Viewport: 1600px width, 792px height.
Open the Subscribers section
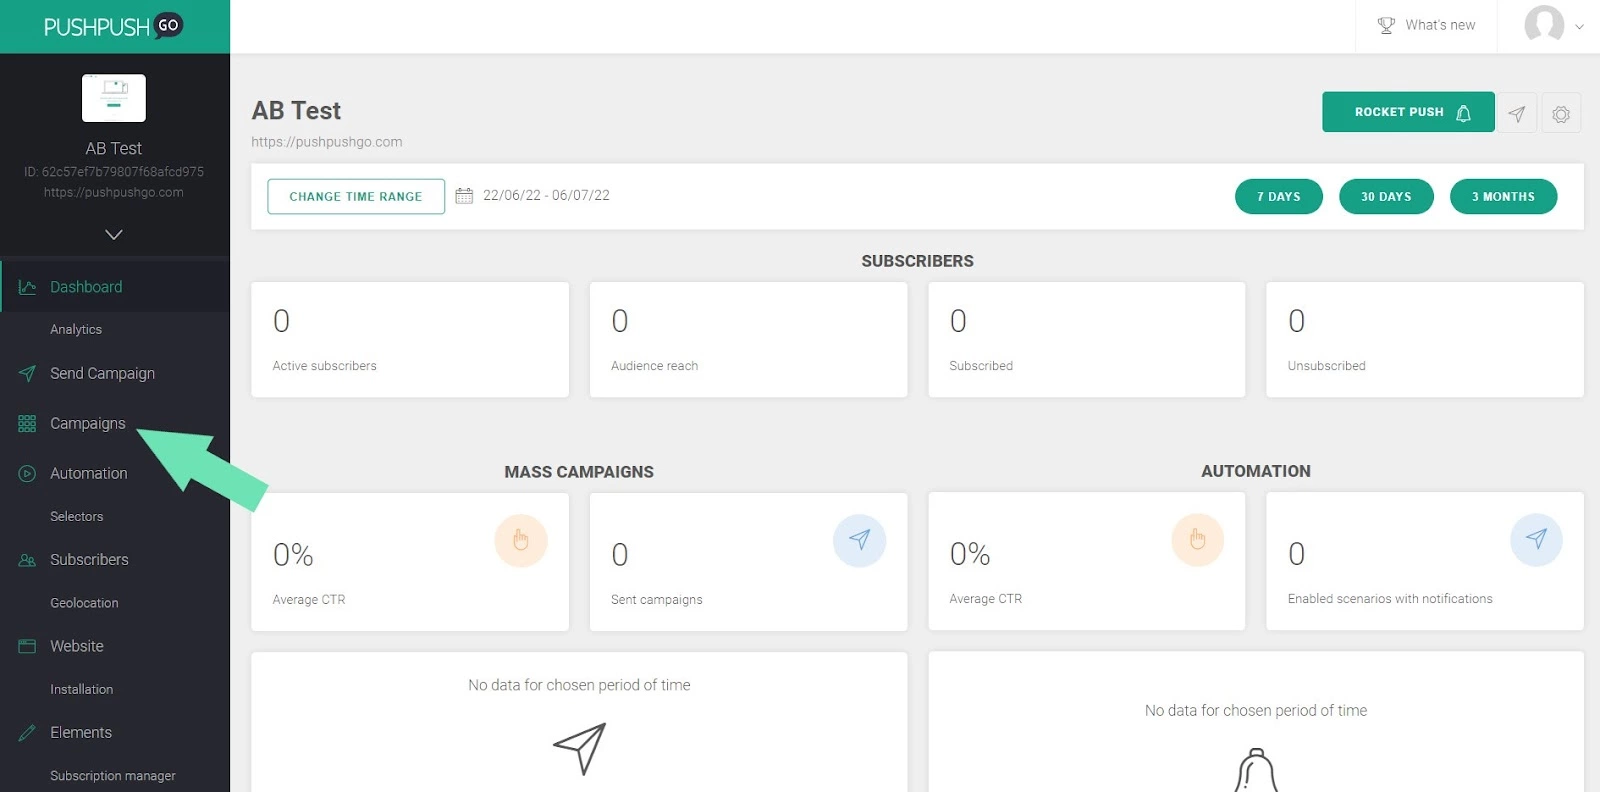[89, 559]
